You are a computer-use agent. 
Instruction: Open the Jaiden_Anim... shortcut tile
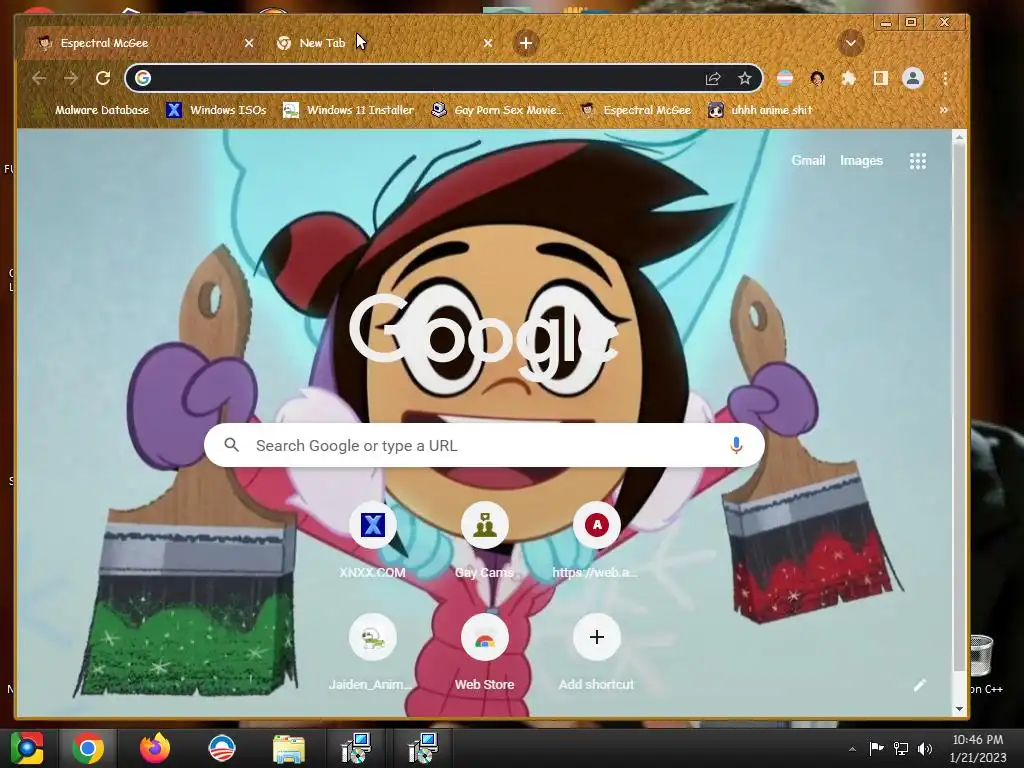[x=372, y=652]
